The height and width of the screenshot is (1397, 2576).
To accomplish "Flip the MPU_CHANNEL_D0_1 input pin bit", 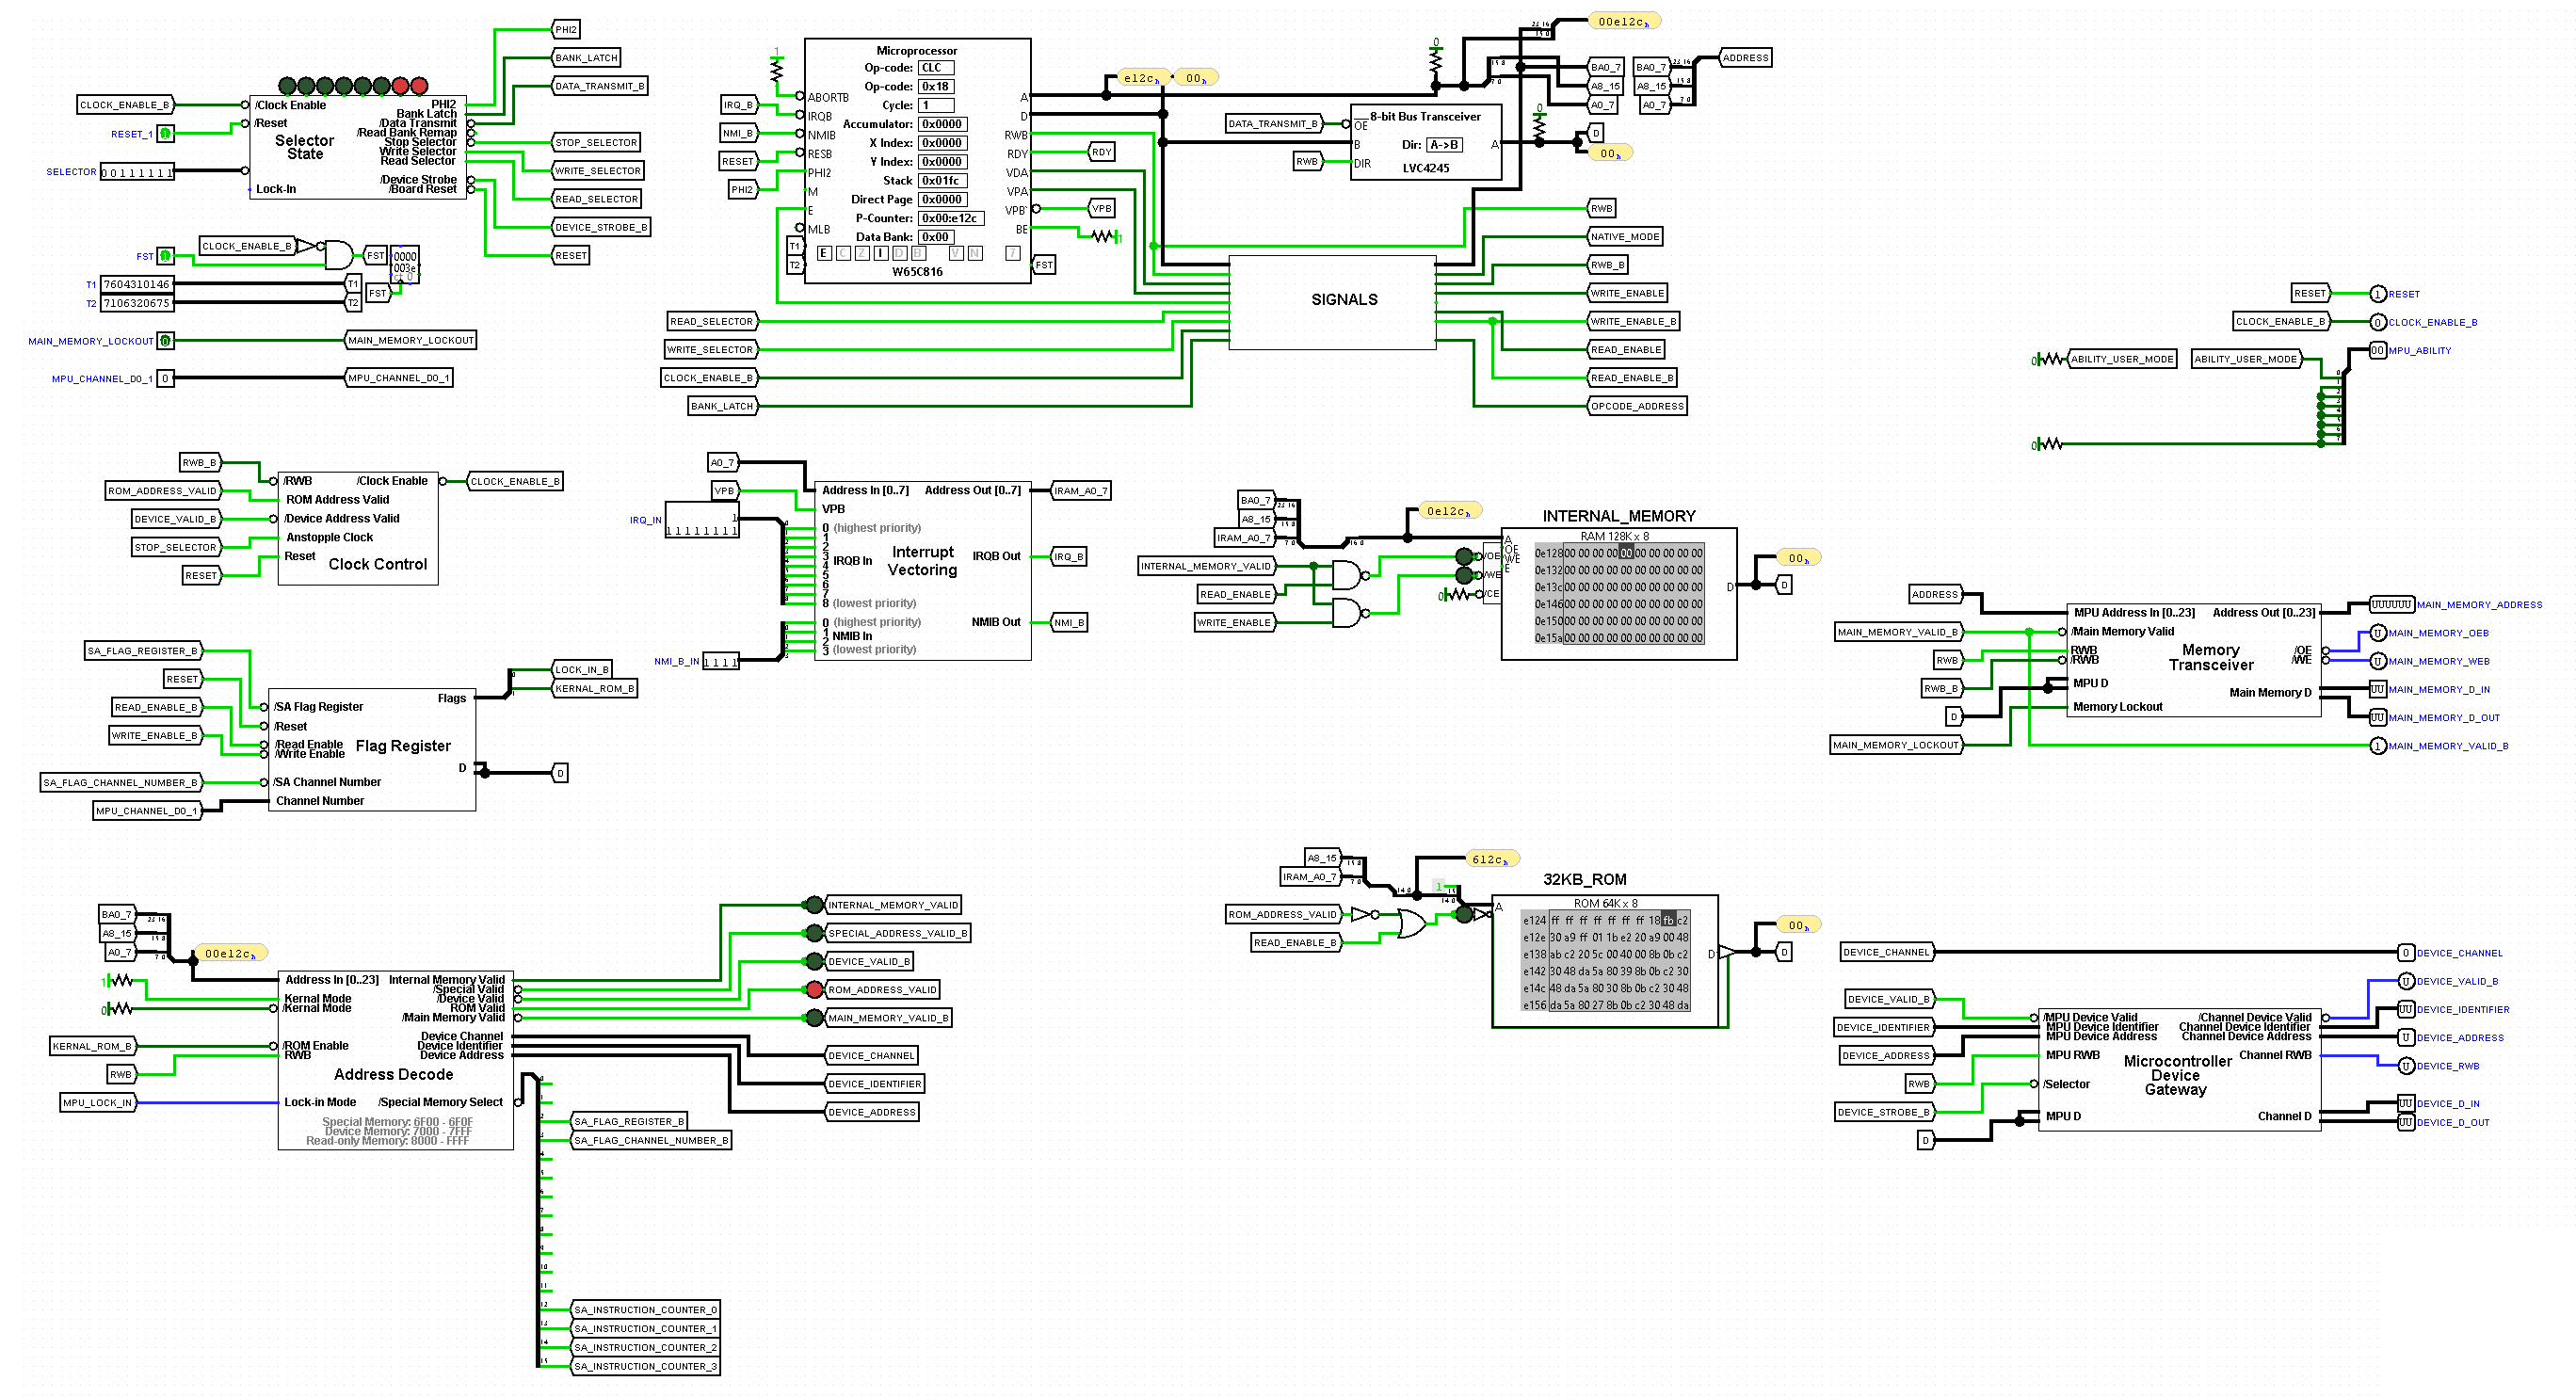I will [165, 379].
